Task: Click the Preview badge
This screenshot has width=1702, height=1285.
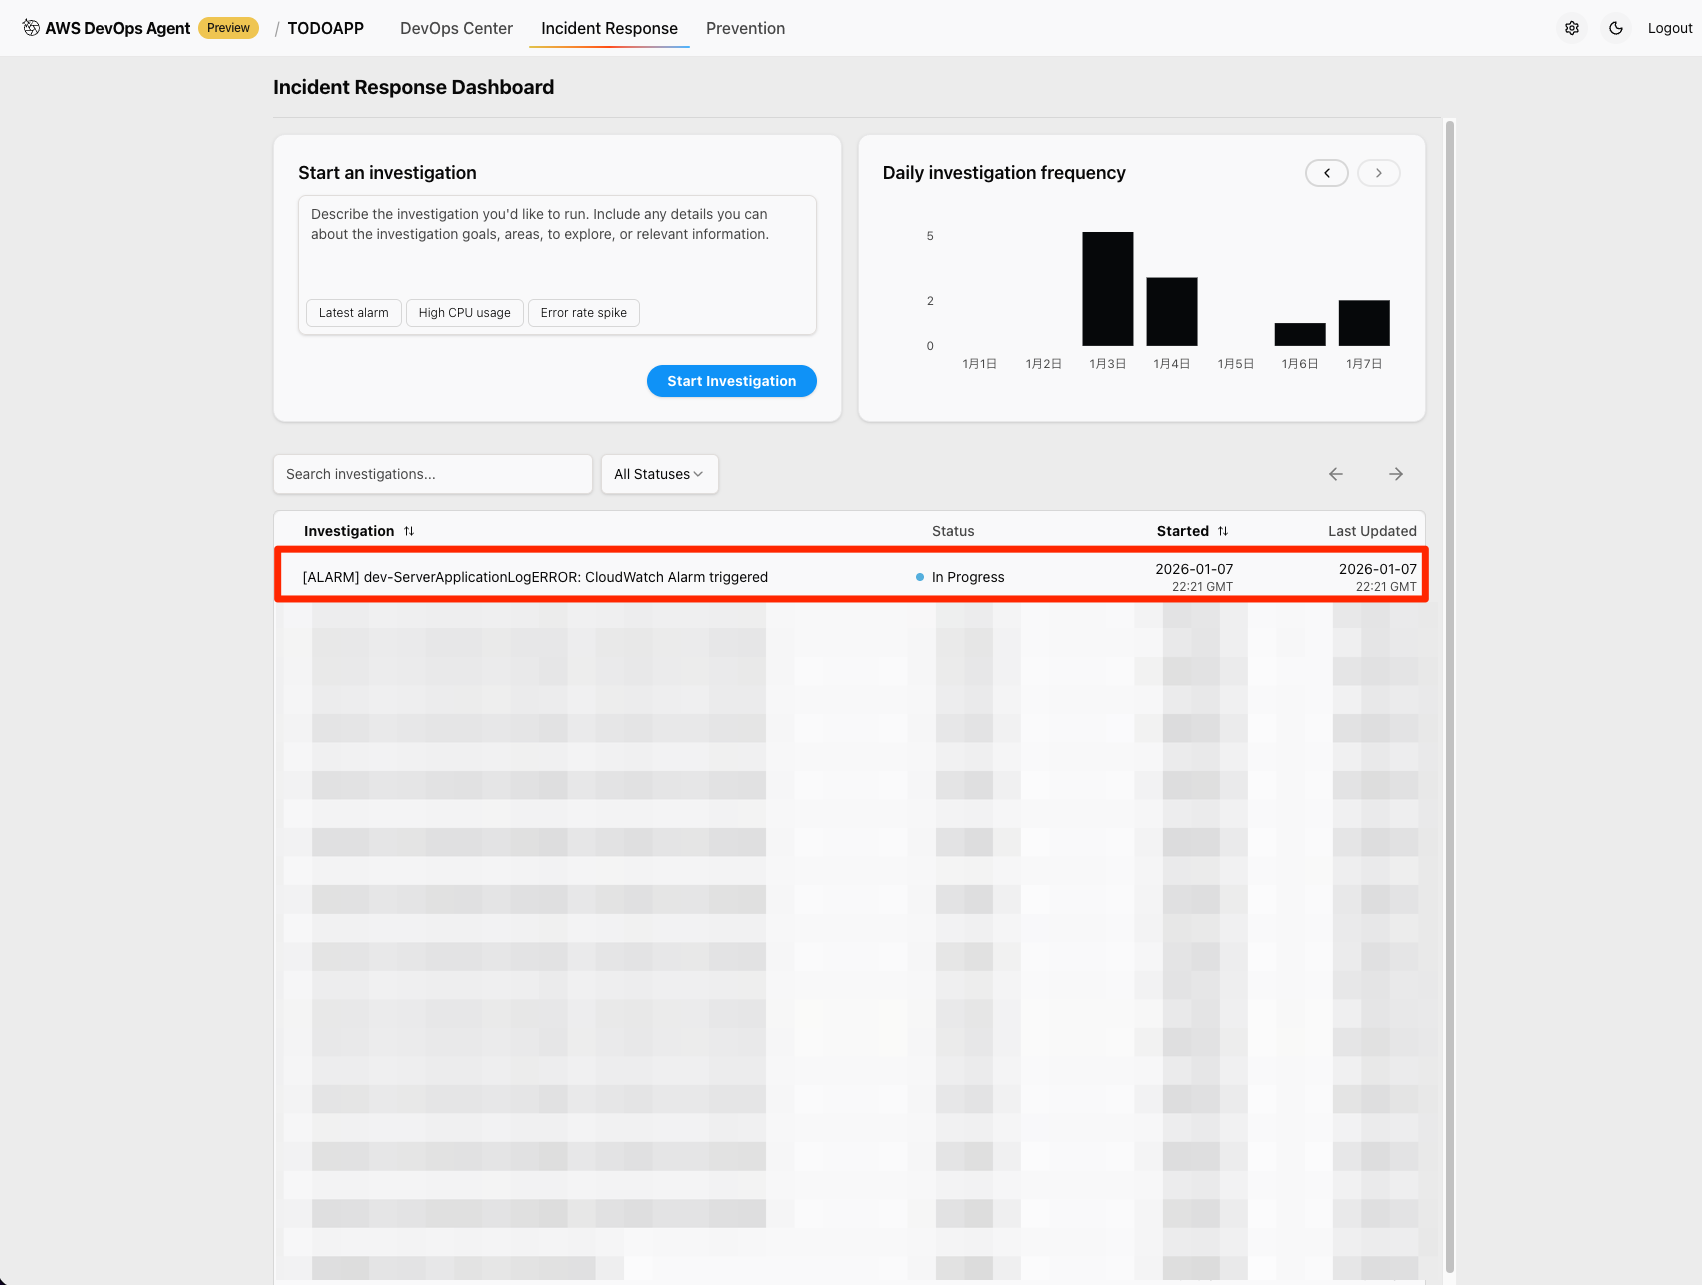Action: point(228,28)
